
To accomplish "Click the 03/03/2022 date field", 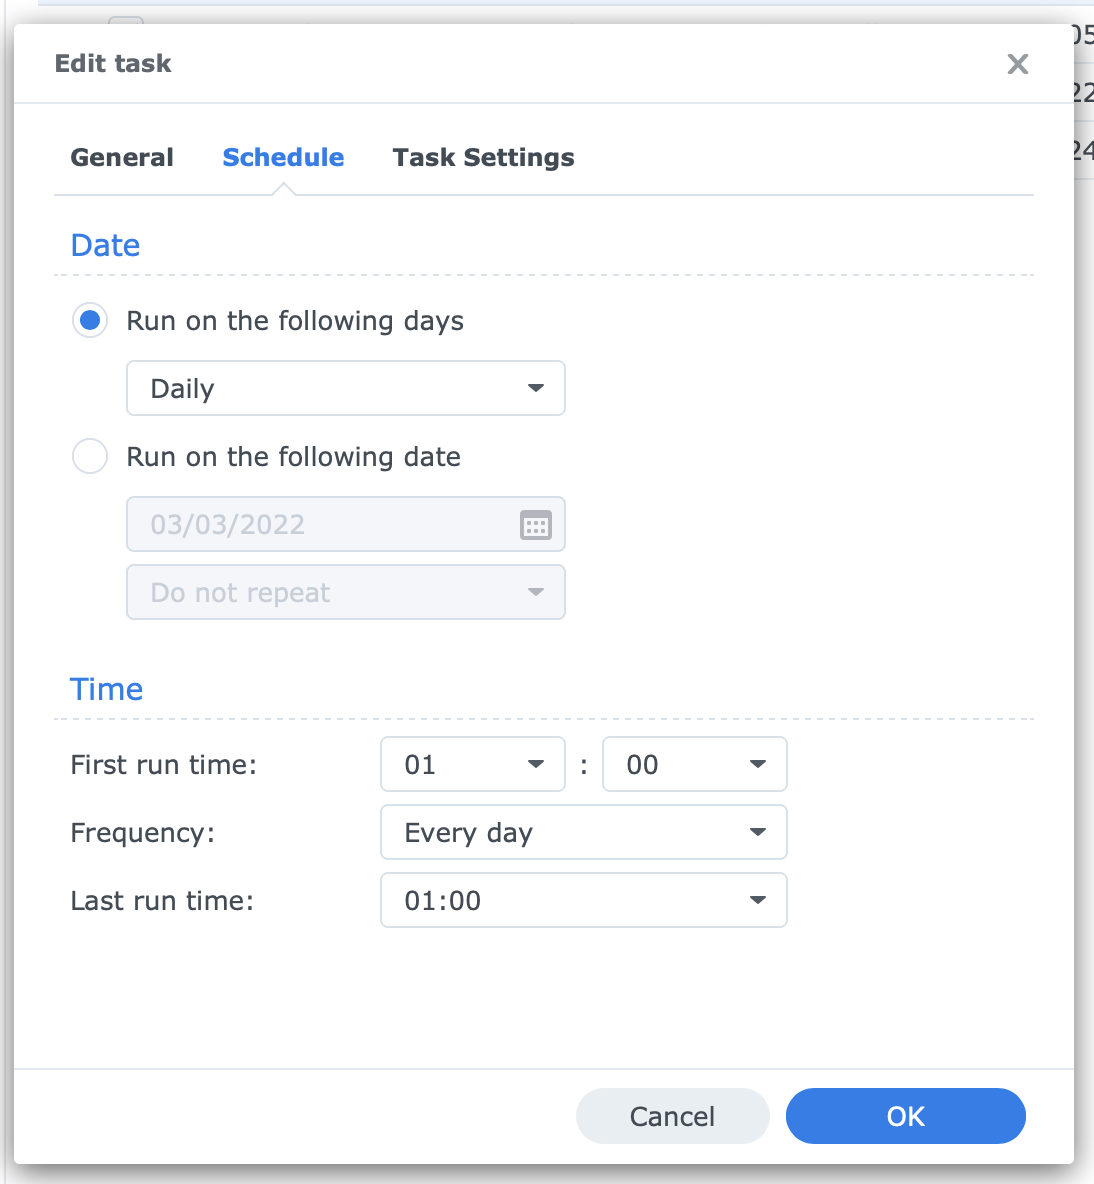I will point(346,524).
